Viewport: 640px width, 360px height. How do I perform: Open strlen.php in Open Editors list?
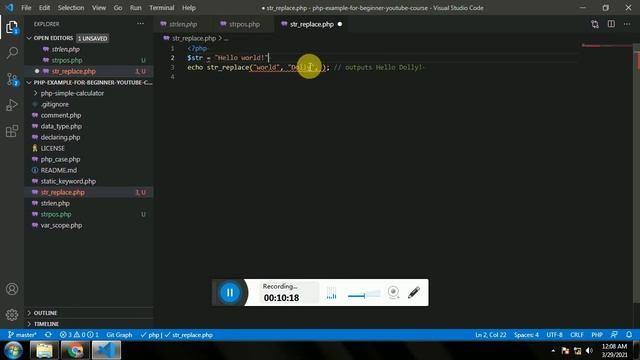click(65, 49)
